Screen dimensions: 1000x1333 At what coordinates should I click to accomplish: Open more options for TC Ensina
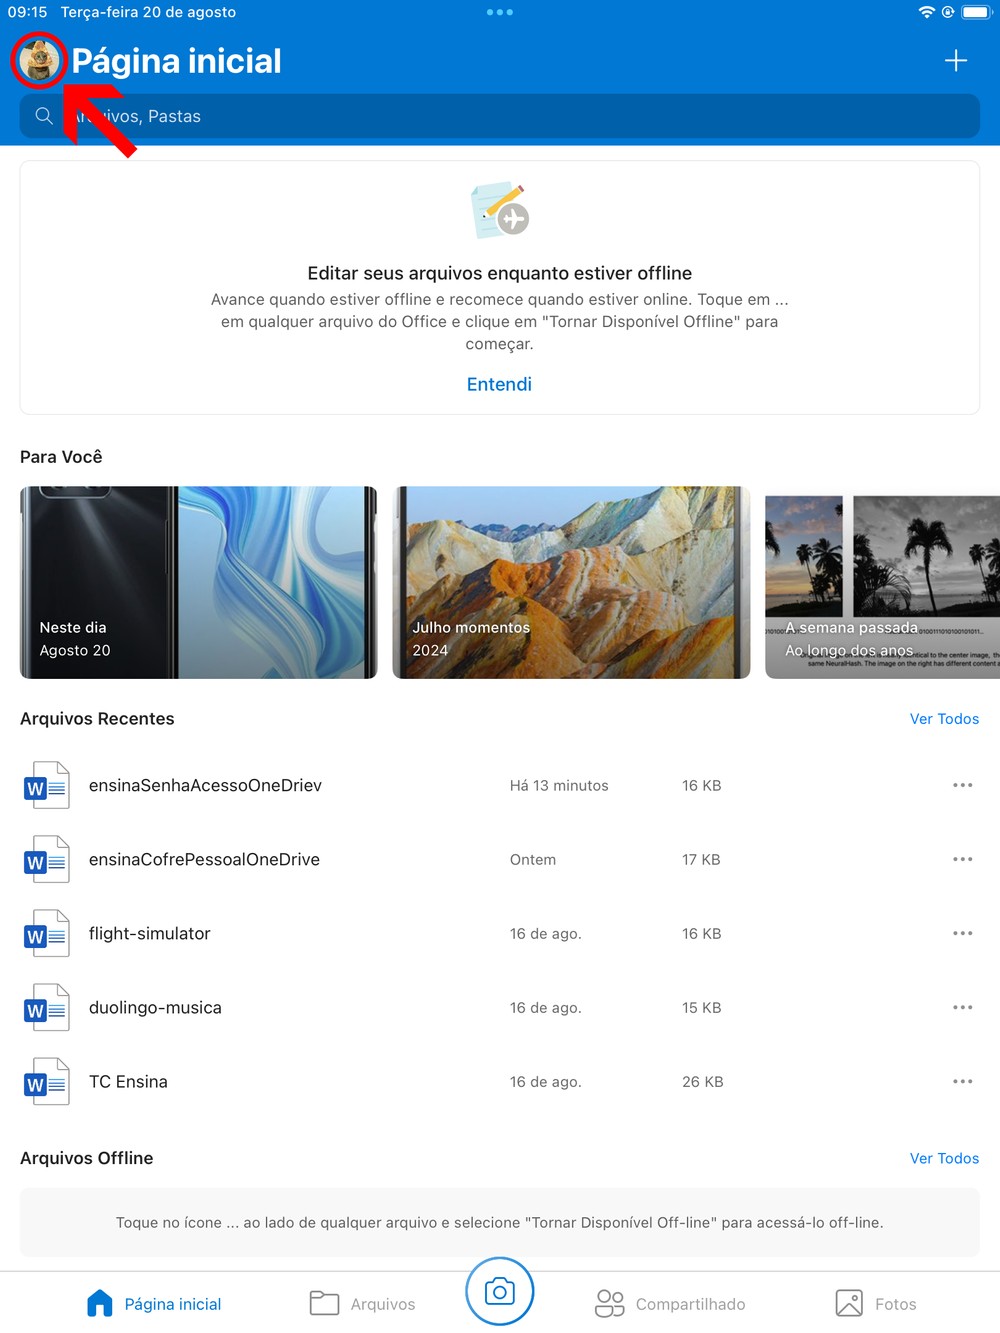(x=963, y=1081)
